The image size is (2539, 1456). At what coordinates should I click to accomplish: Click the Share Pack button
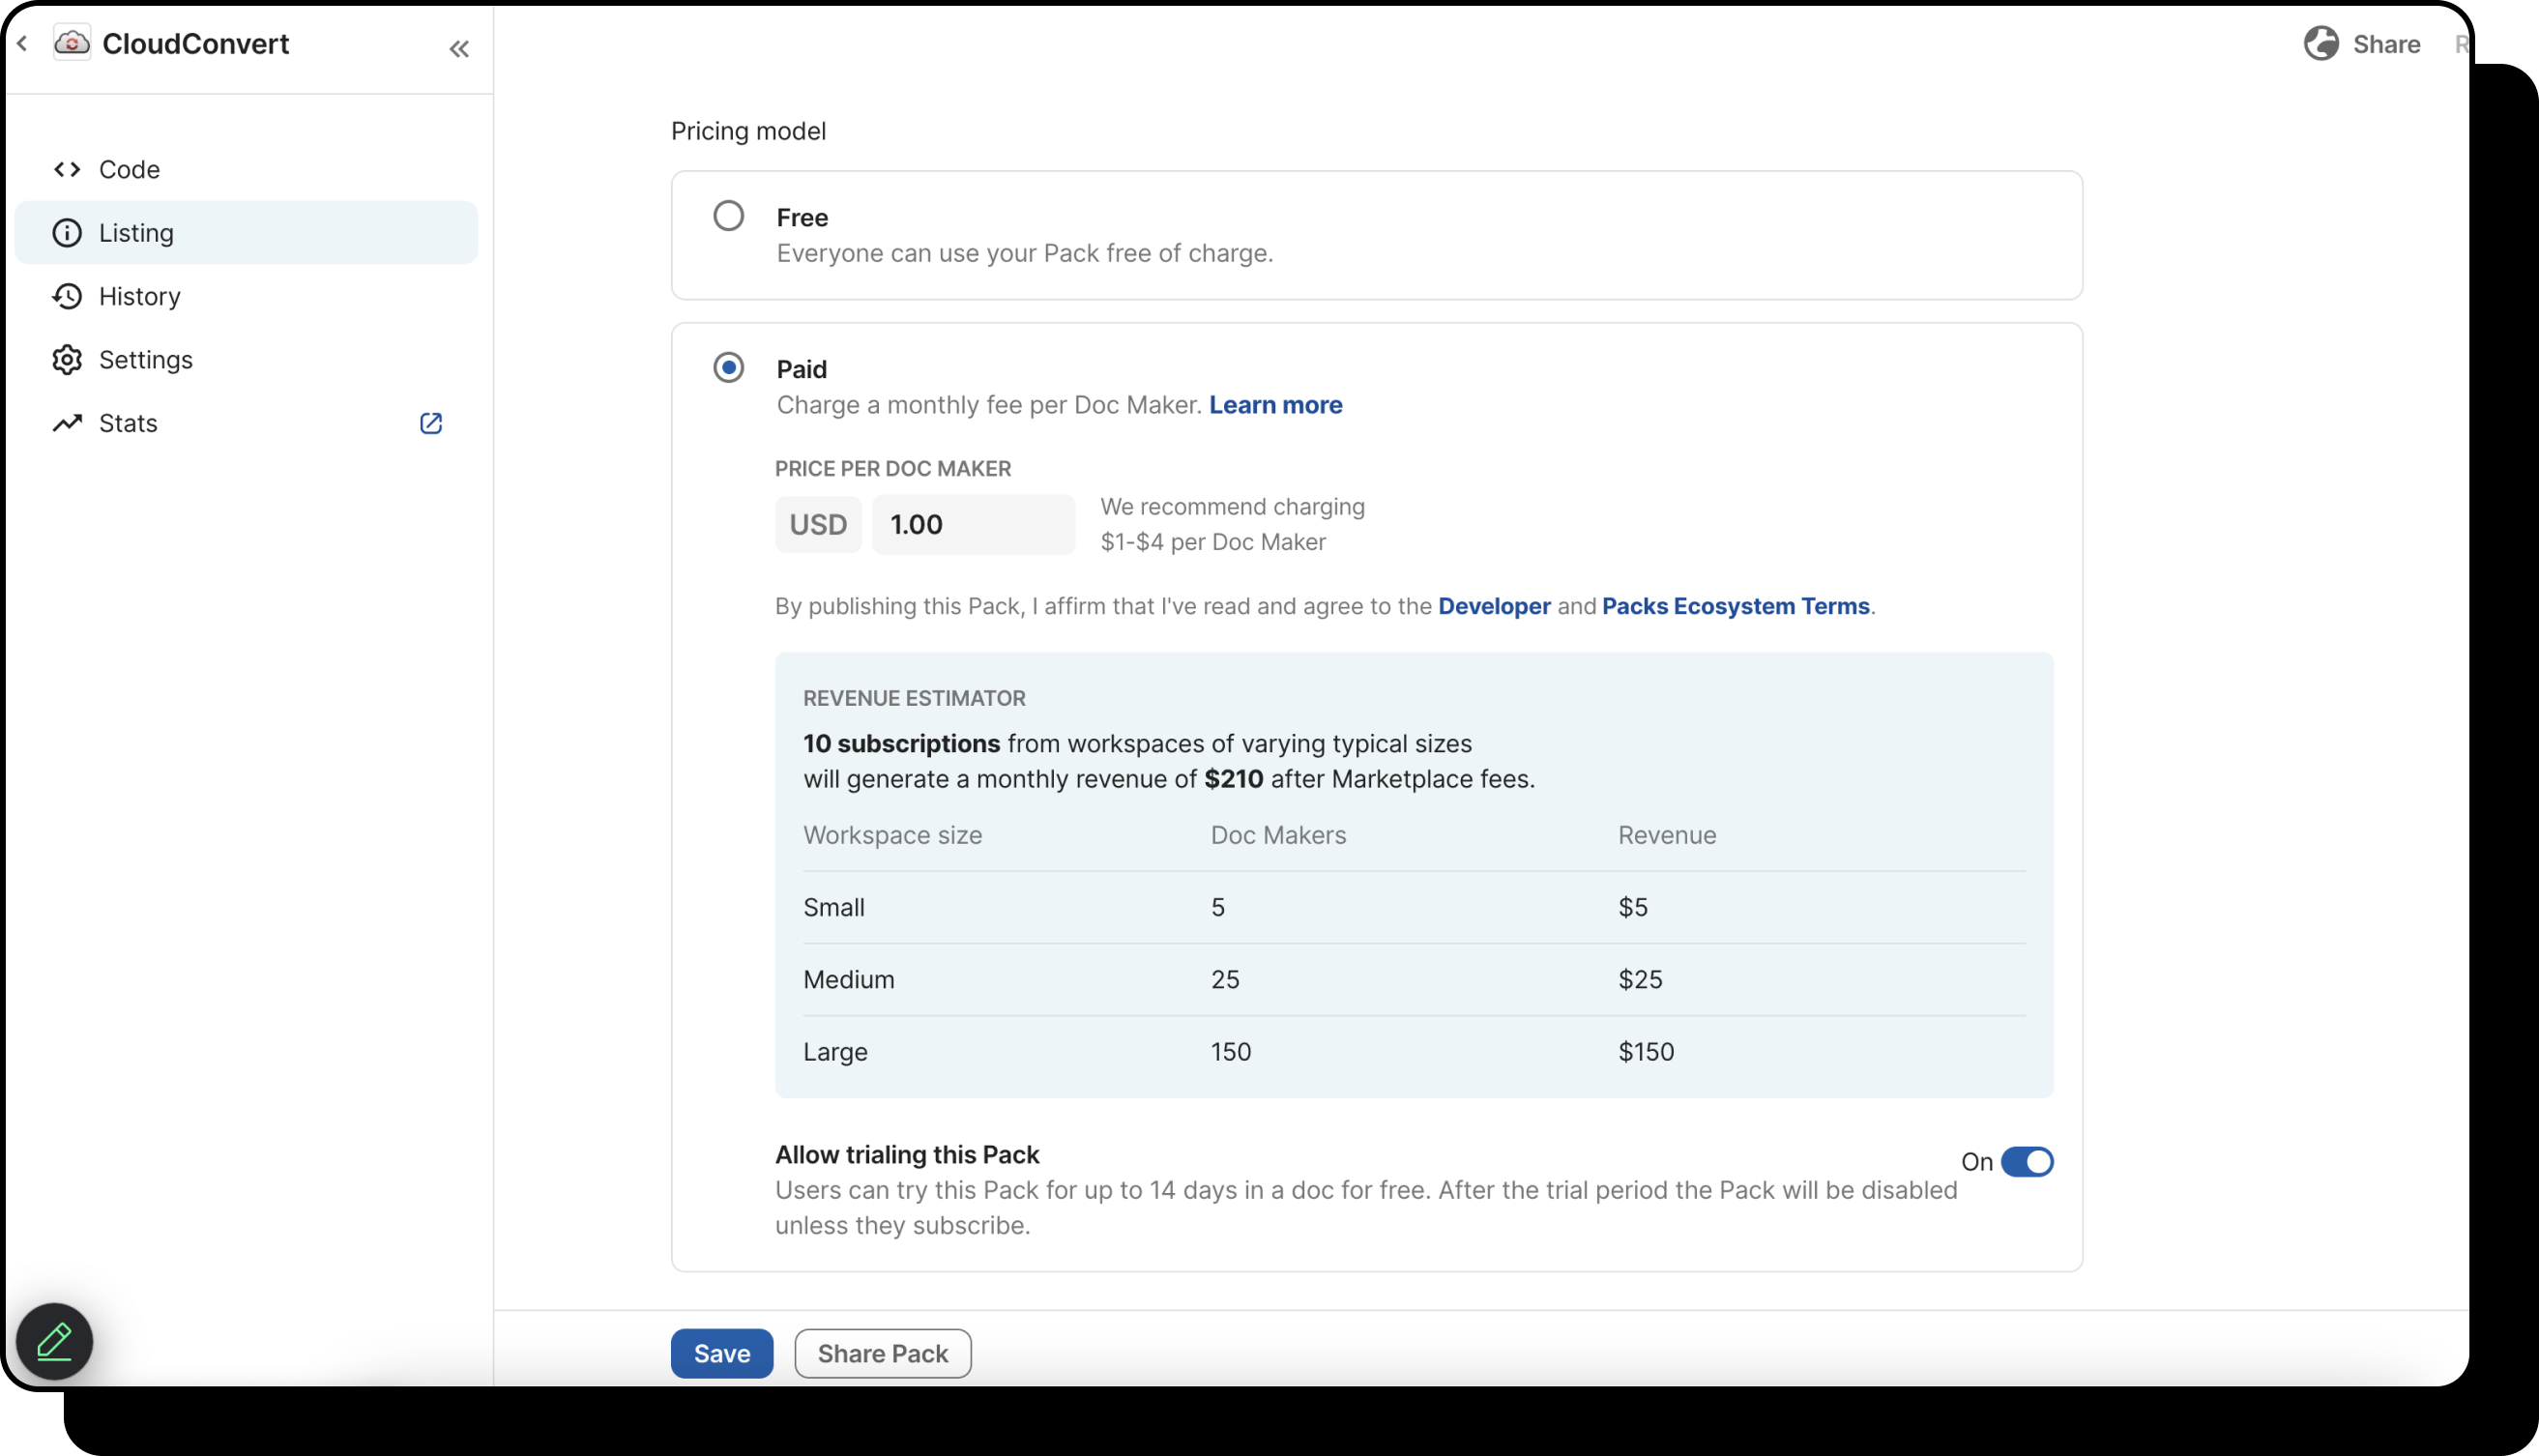click(882, 1353)
